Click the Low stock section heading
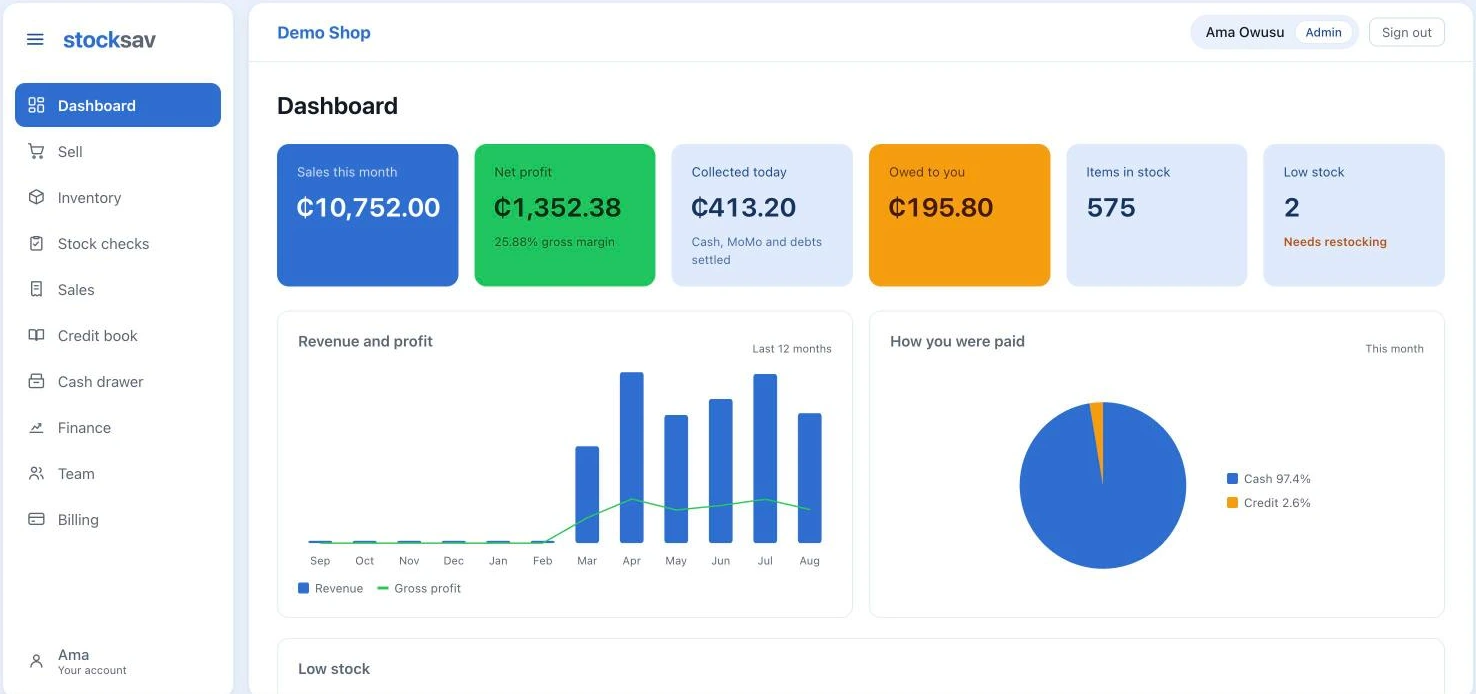Screen dimensions: 1476x694 point(334,669)
